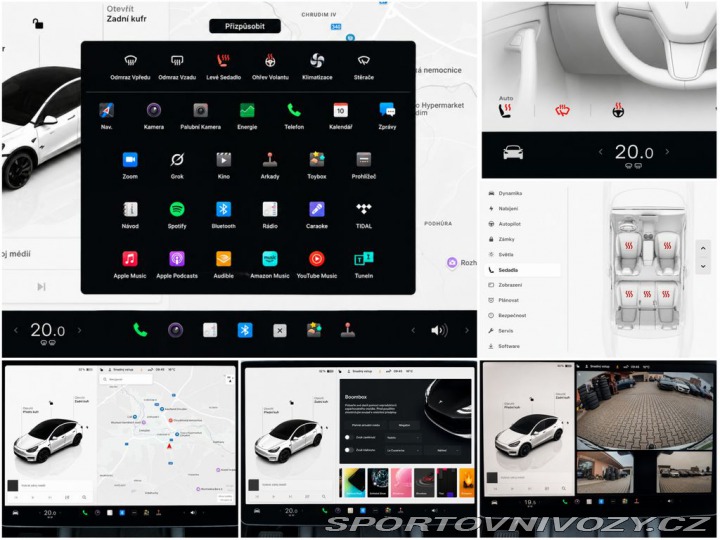Launch YouTube Music

[317, 259]
